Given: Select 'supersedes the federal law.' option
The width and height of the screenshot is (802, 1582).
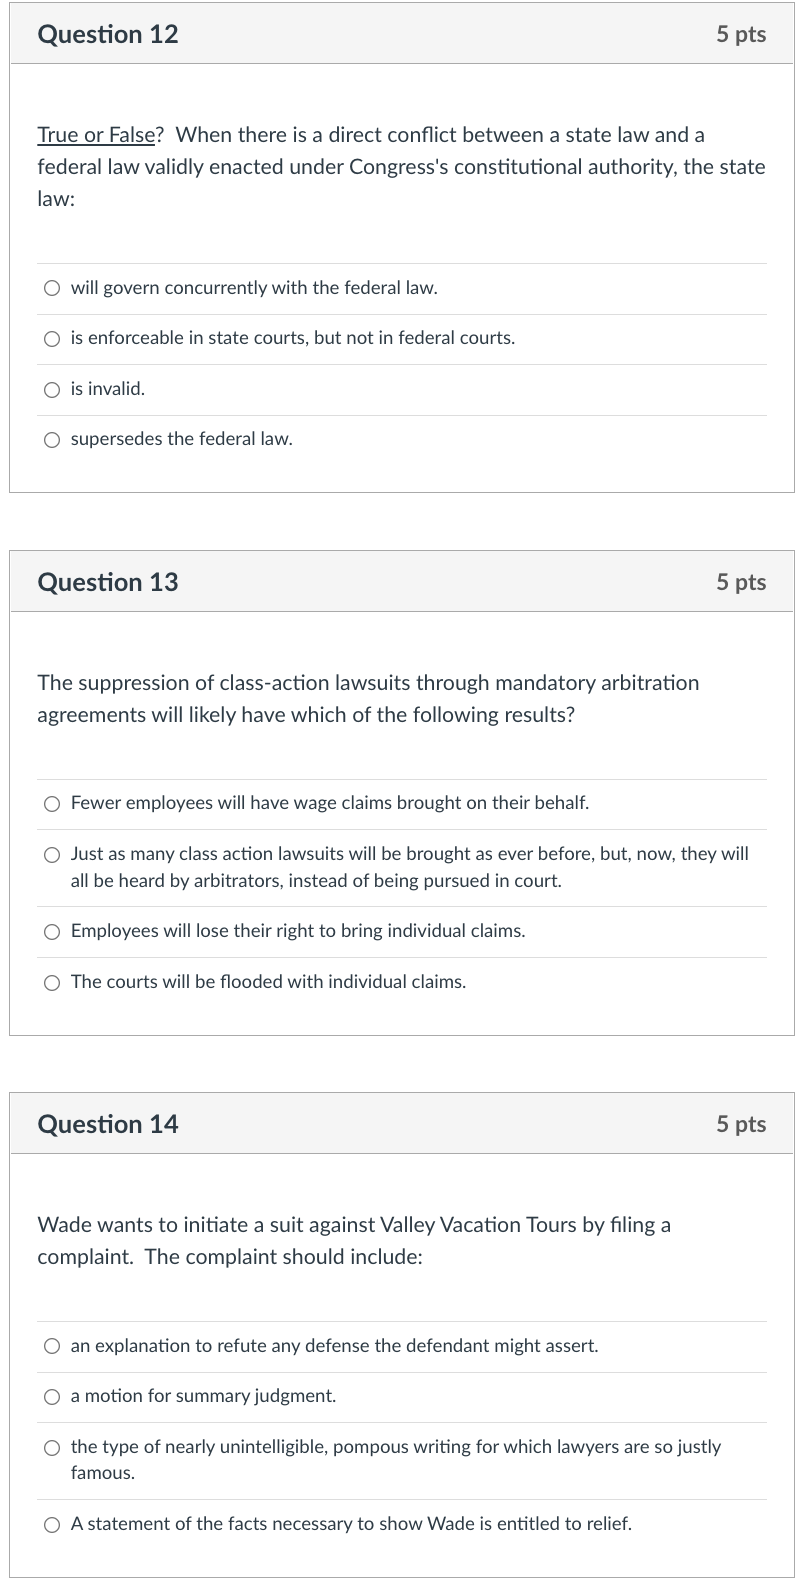Looking at the screenshot, I should 51,438.
